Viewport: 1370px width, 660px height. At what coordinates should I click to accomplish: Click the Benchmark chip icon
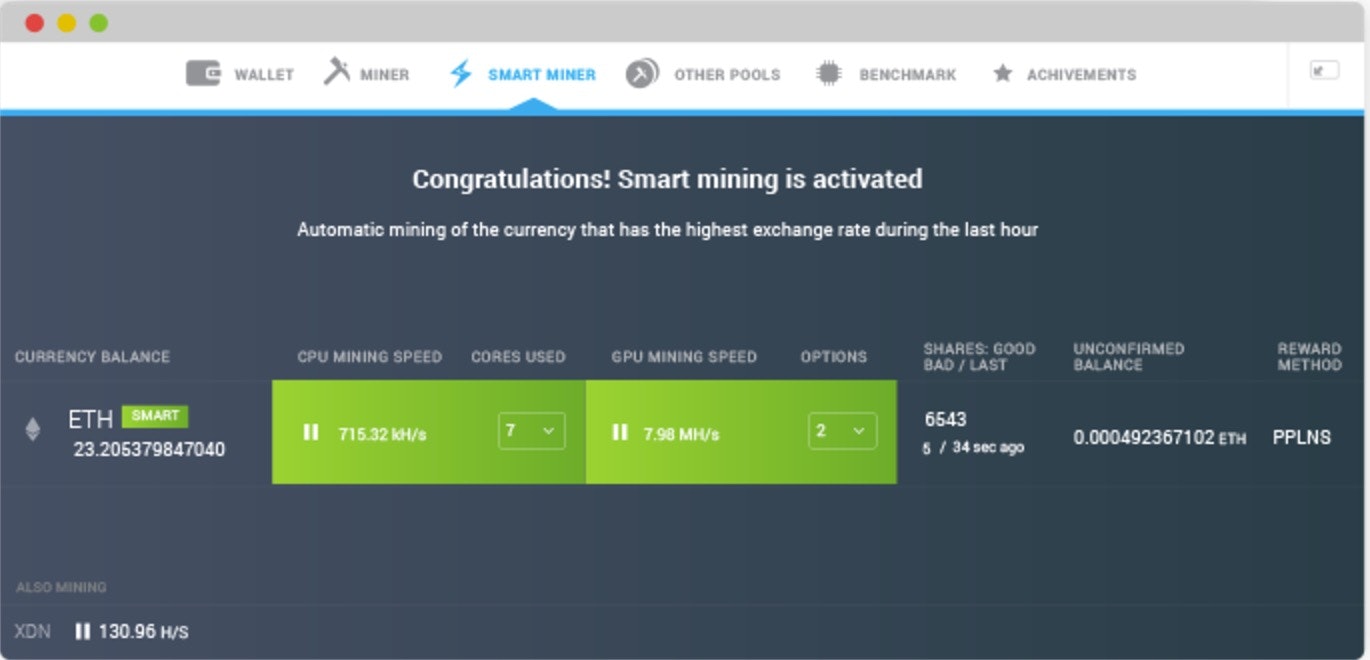click(828, 74)
